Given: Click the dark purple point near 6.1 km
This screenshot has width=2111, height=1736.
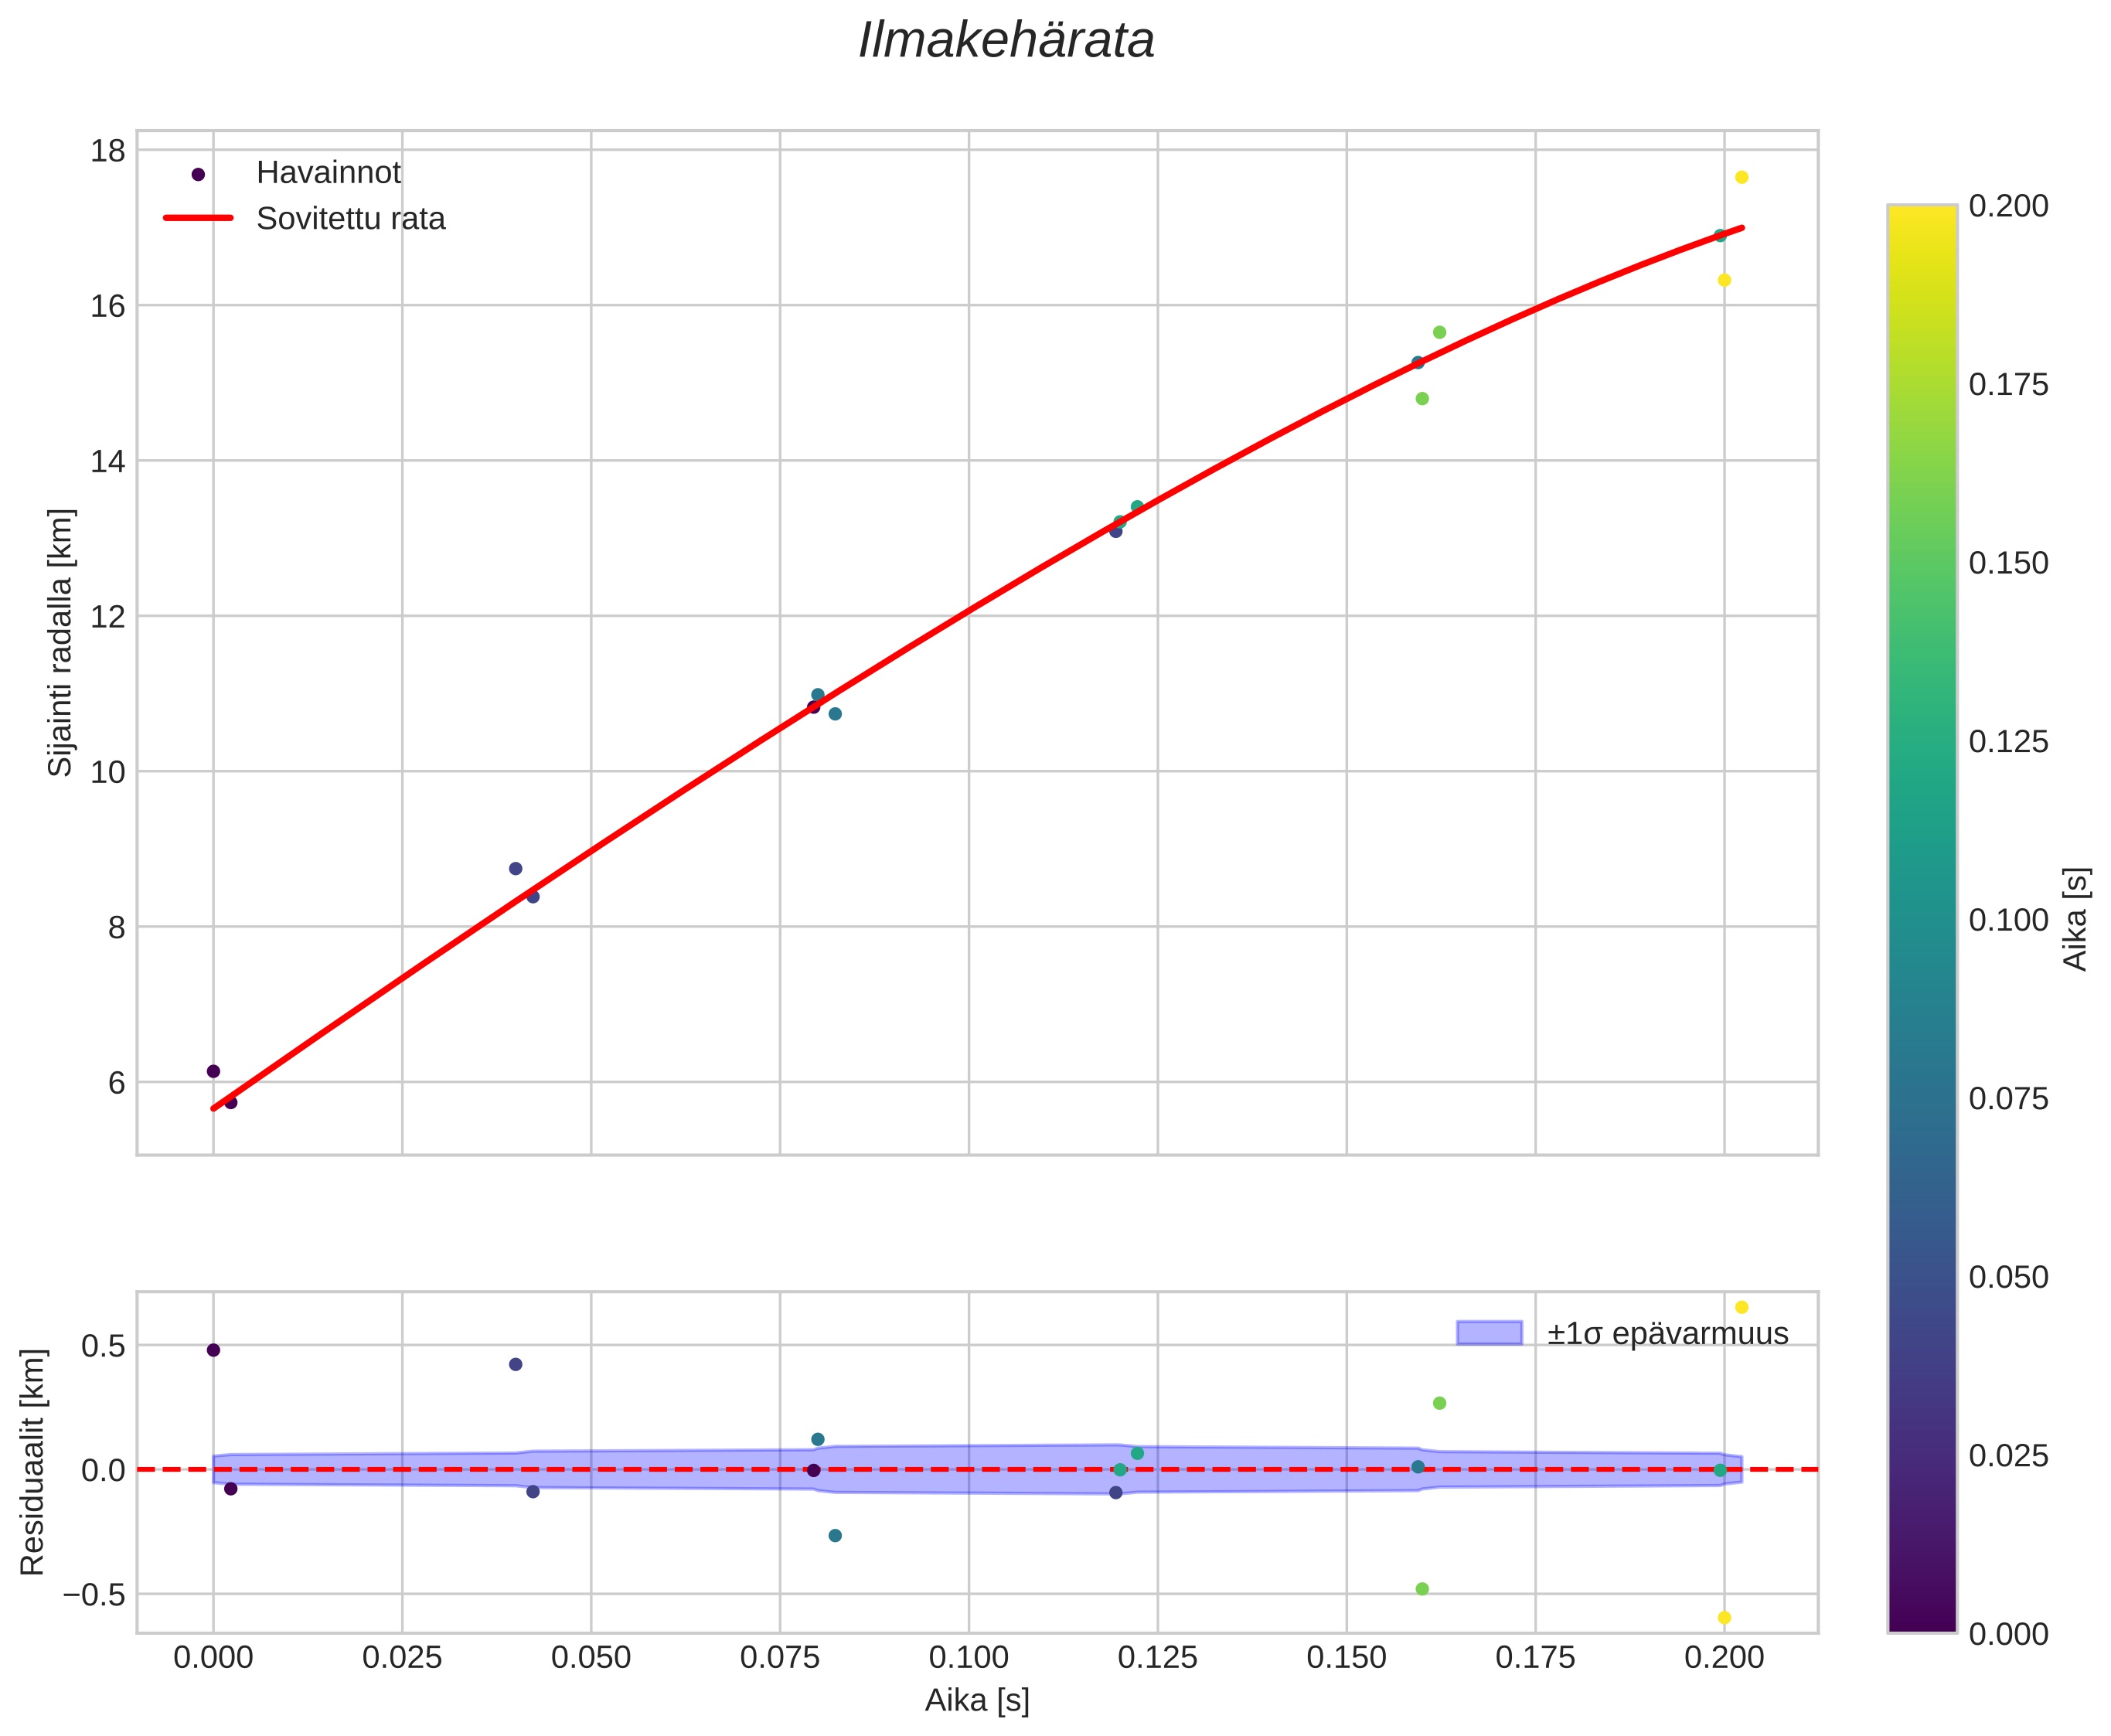Looking at the screenshot, I should click(213, 1071).
